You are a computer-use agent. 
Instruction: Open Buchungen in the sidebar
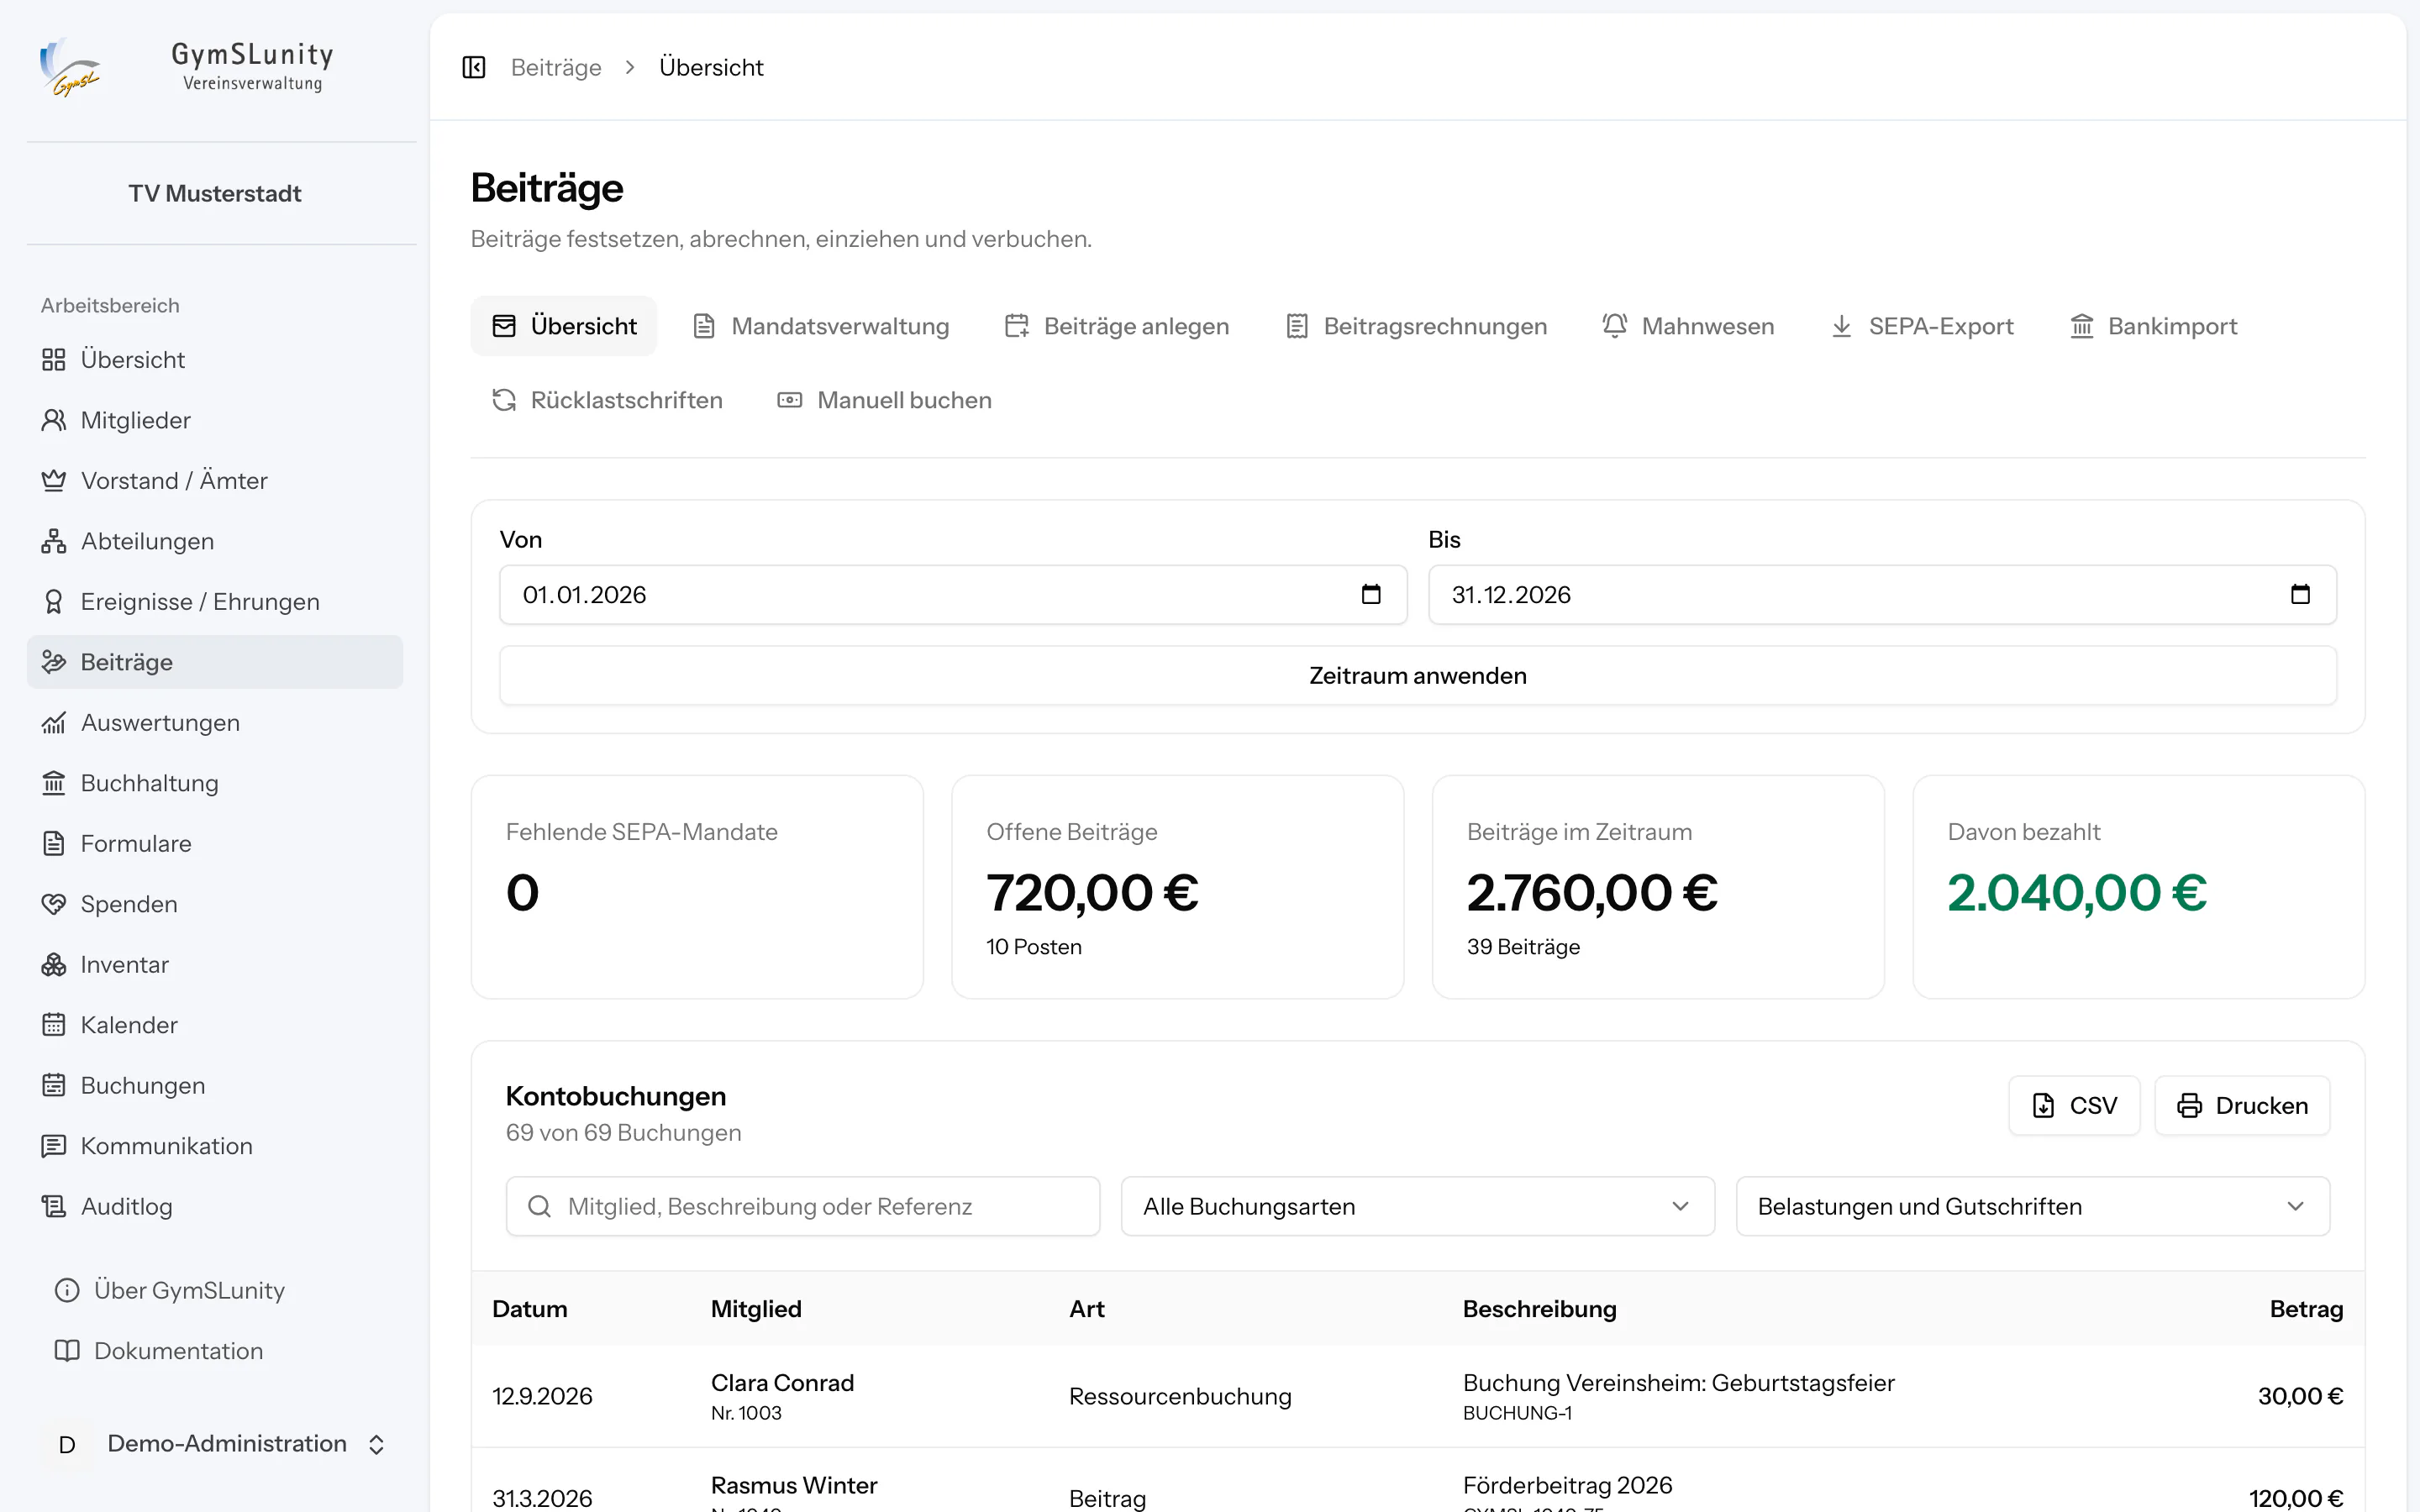coord(215,1086)
